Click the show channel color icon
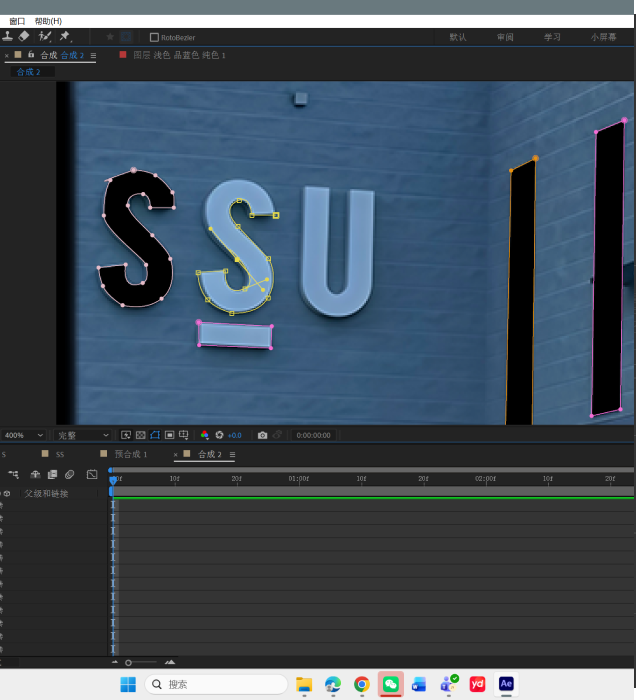 coord(205,435)
